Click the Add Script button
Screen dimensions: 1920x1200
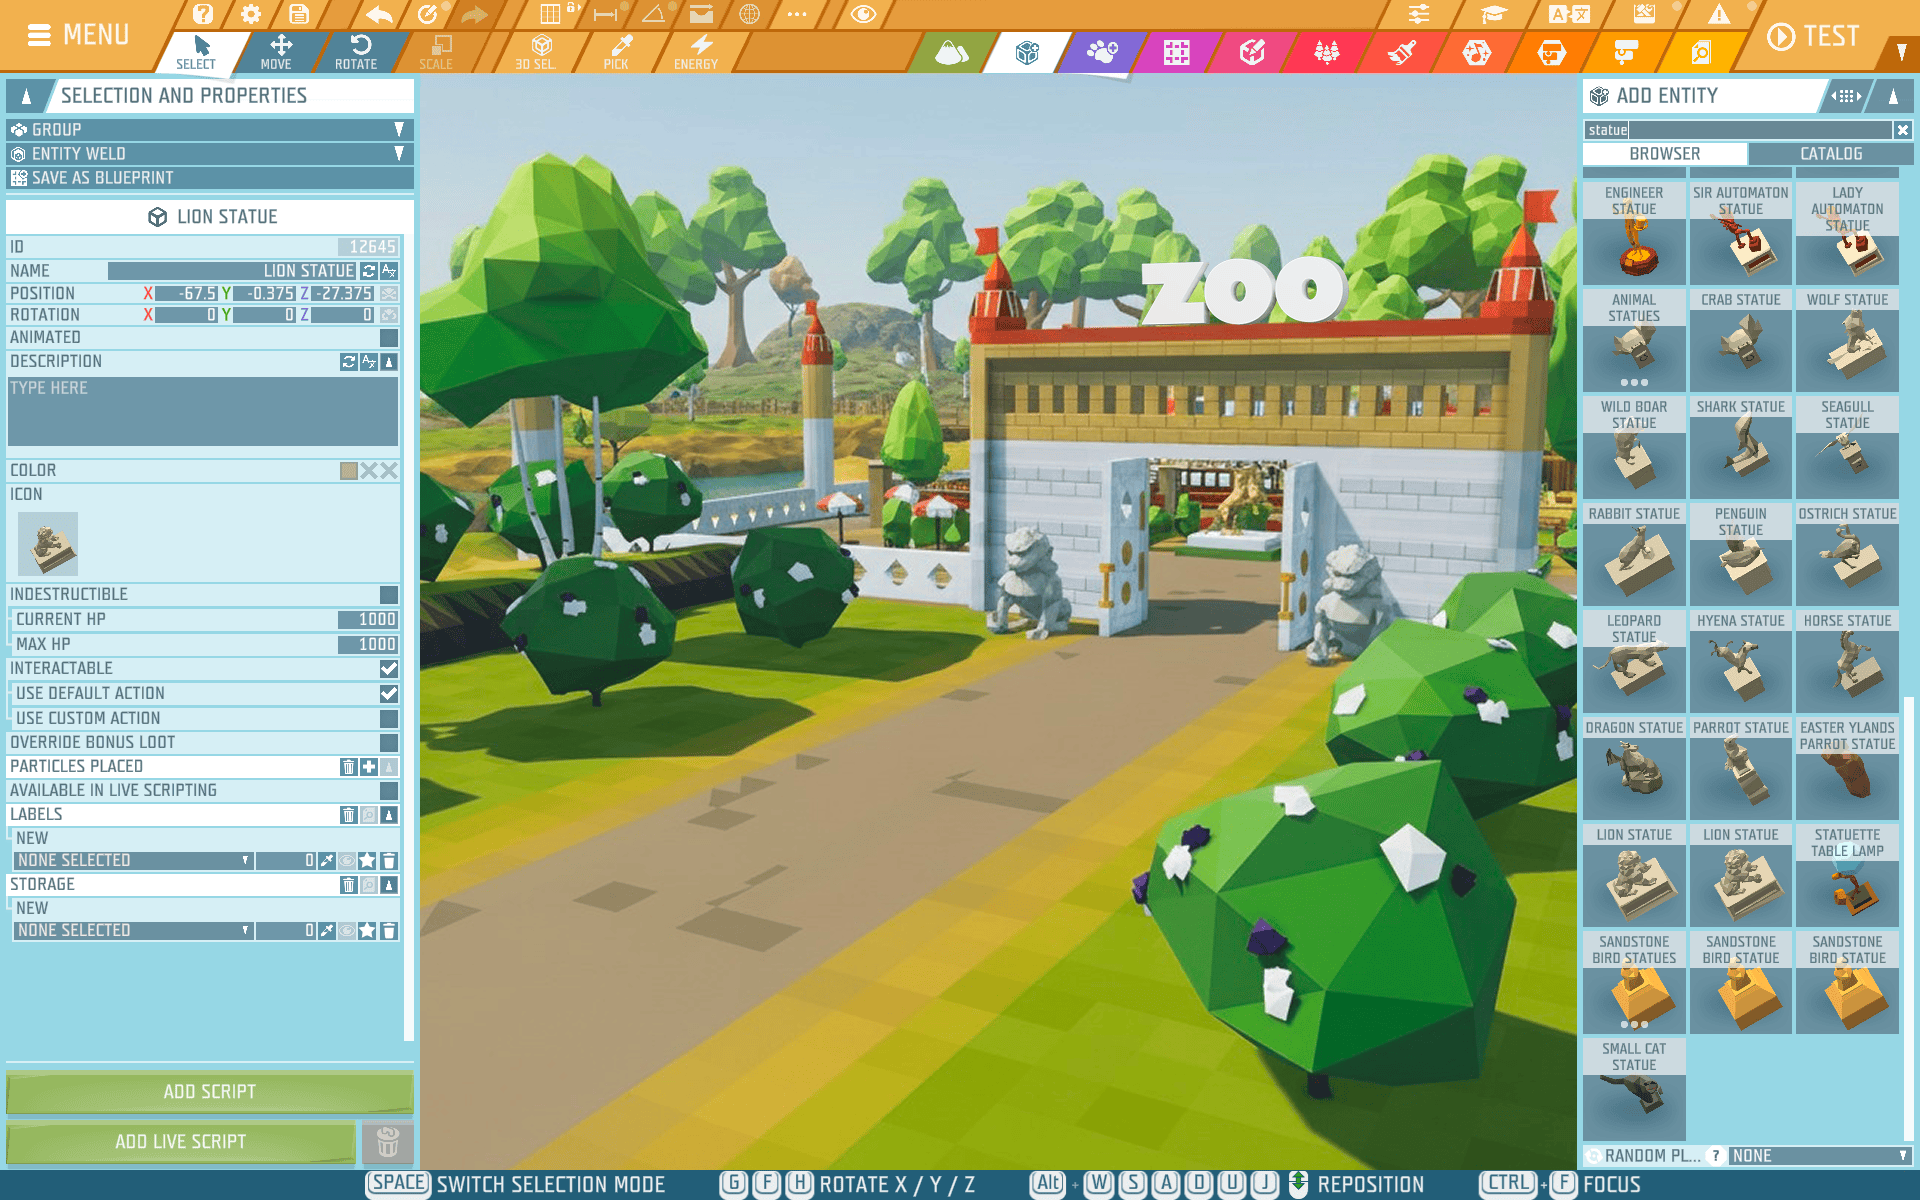click(x=209, y=1092)
